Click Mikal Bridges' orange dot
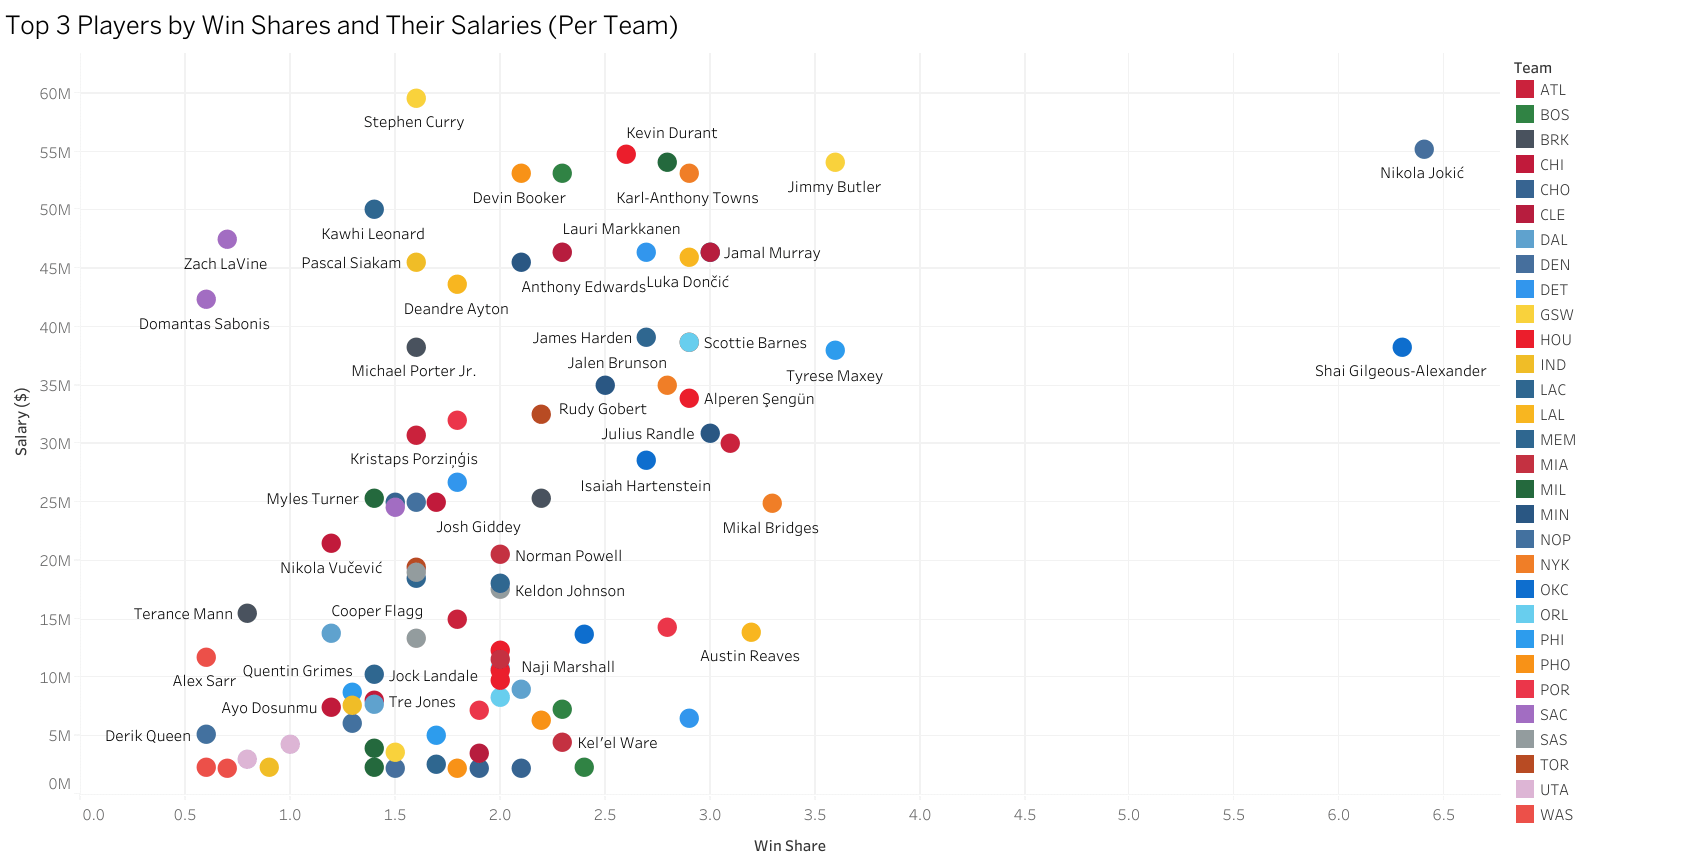The width and height of the screenshot is (1688, 865). click(772, 503)
